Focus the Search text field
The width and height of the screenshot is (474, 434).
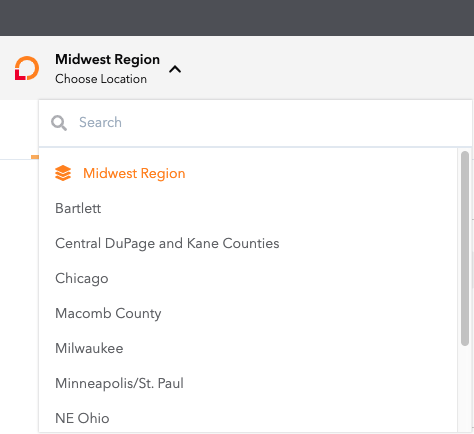pos(255,123)
